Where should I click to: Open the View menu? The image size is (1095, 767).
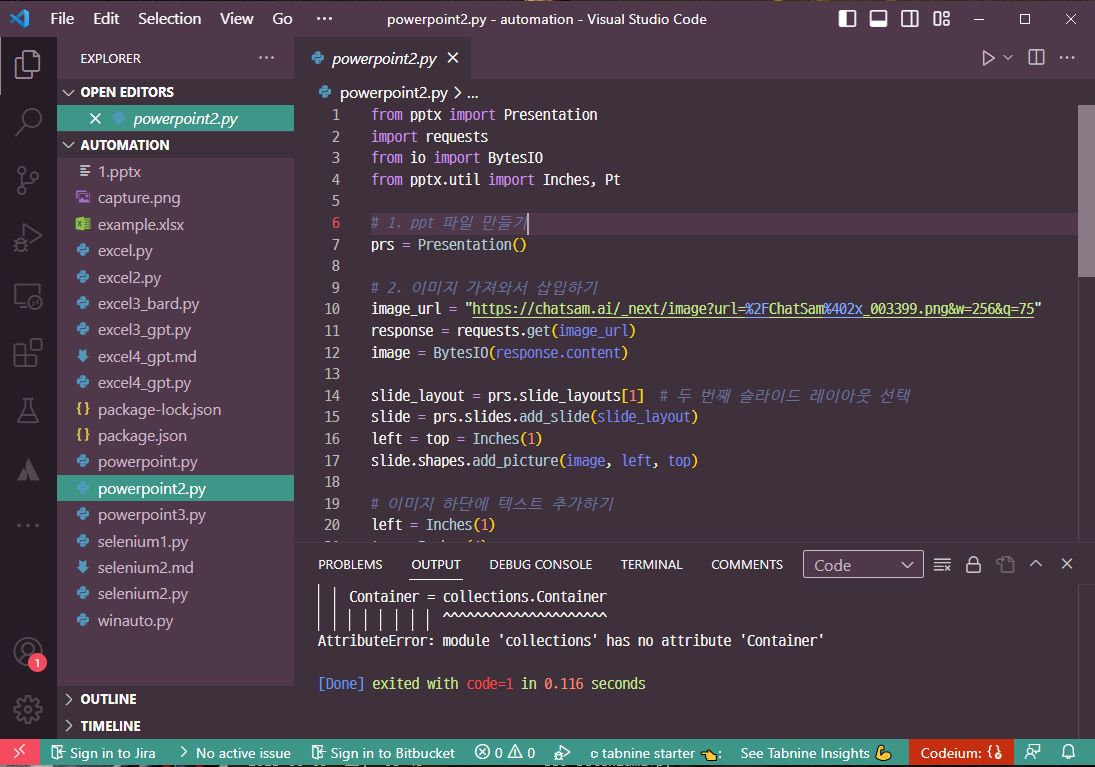237,19
